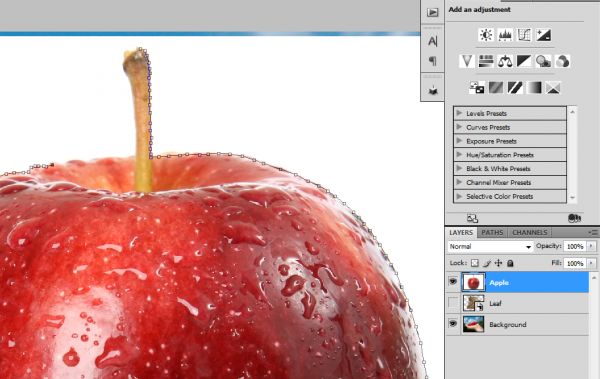
Task: Add a Hue/Saturation adjustment
Action: [x=486, y=61]
